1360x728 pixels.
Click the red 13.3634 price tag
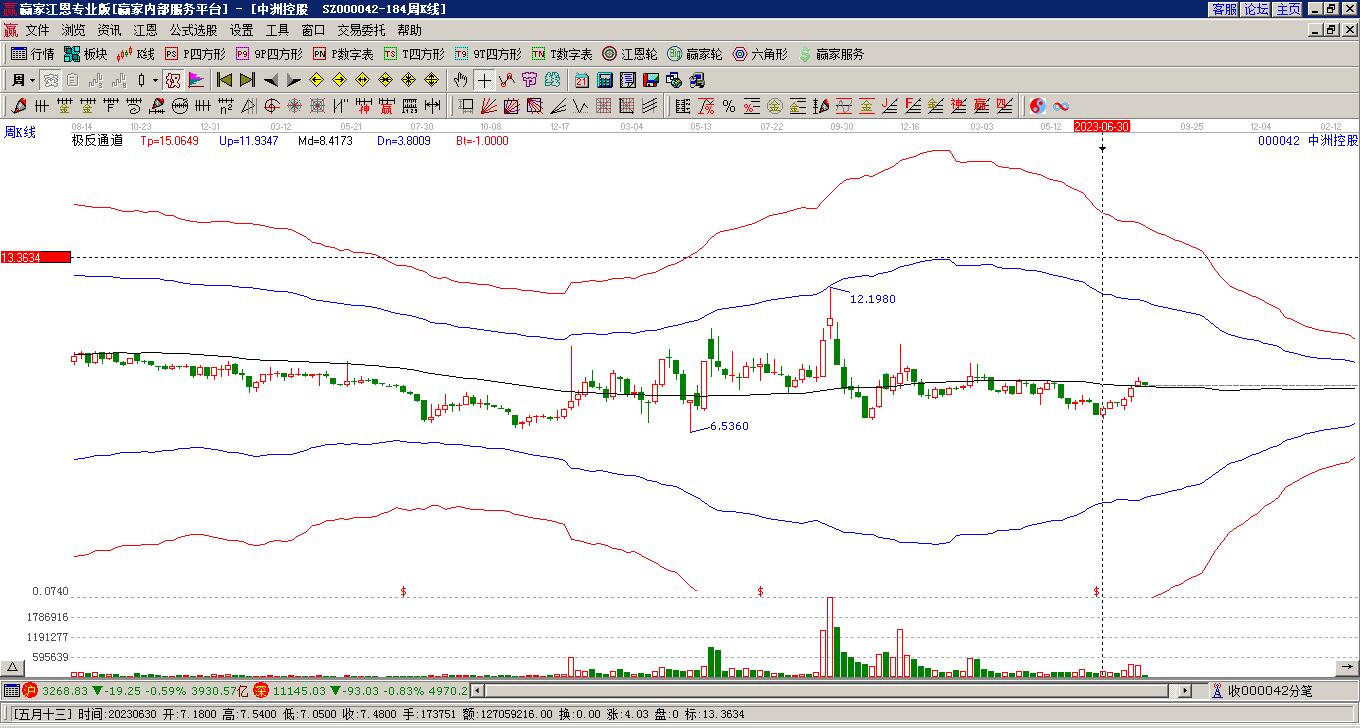click(x=35, y=257)
